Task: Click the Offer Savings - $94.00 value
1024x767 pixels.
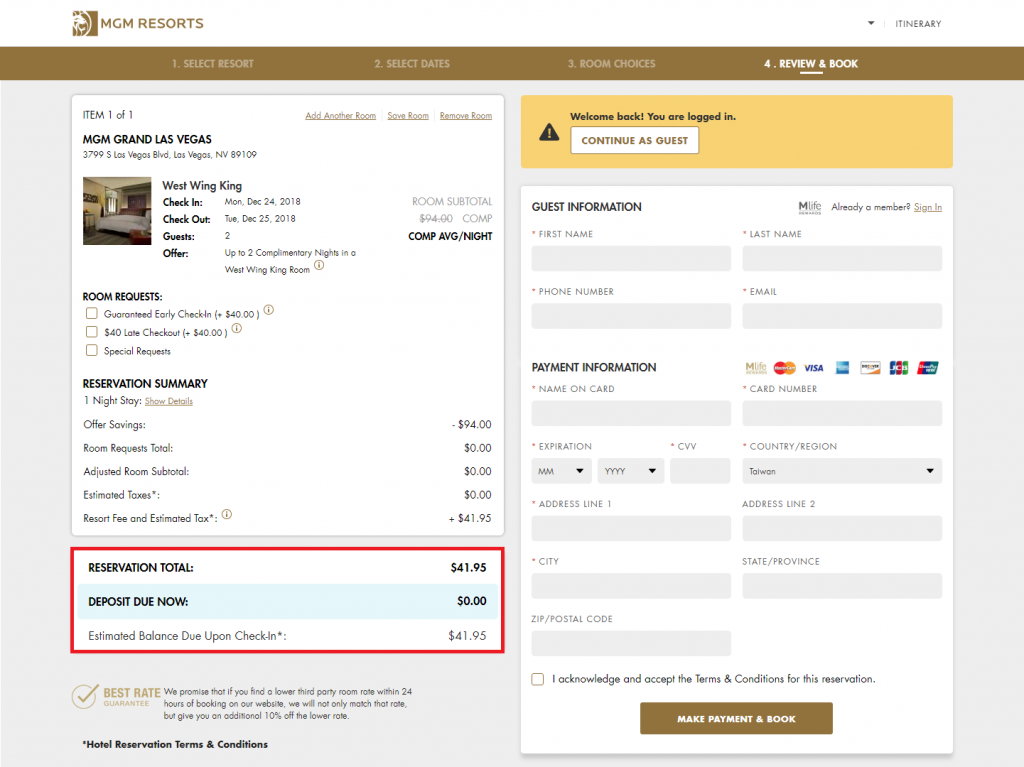Action: click(472, 425)
